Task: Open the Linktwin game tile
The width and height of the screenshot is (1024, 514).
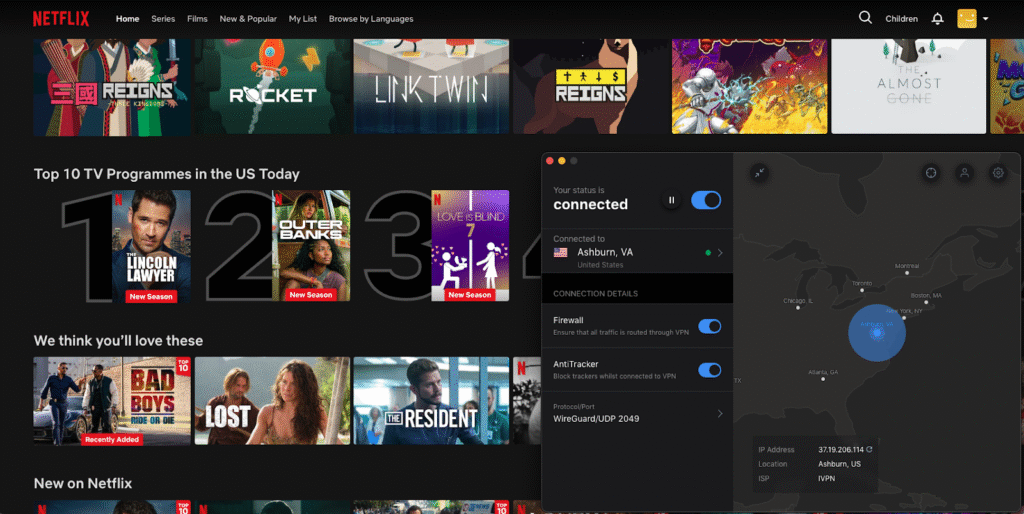Action: tap(431, 86)
